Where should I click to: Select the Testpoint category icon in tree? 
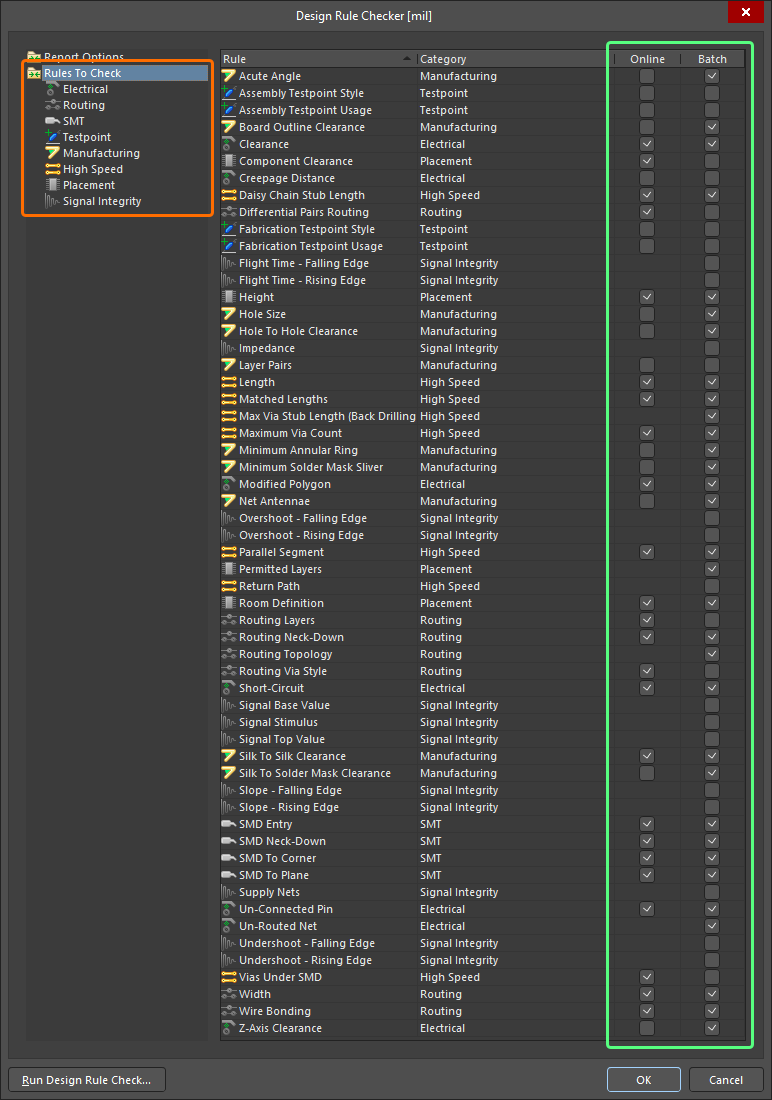click(52, 137)
